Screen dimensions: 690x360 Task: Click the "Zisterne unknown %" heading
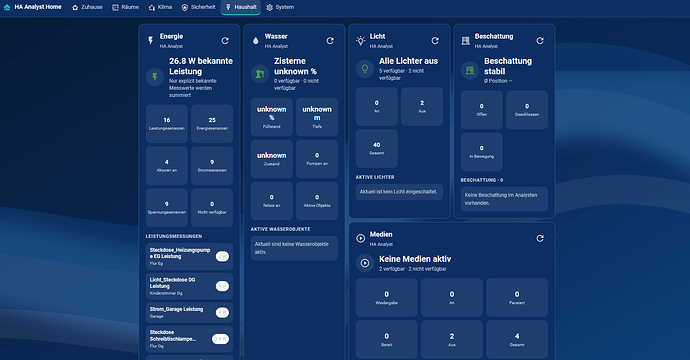point(295,66)
